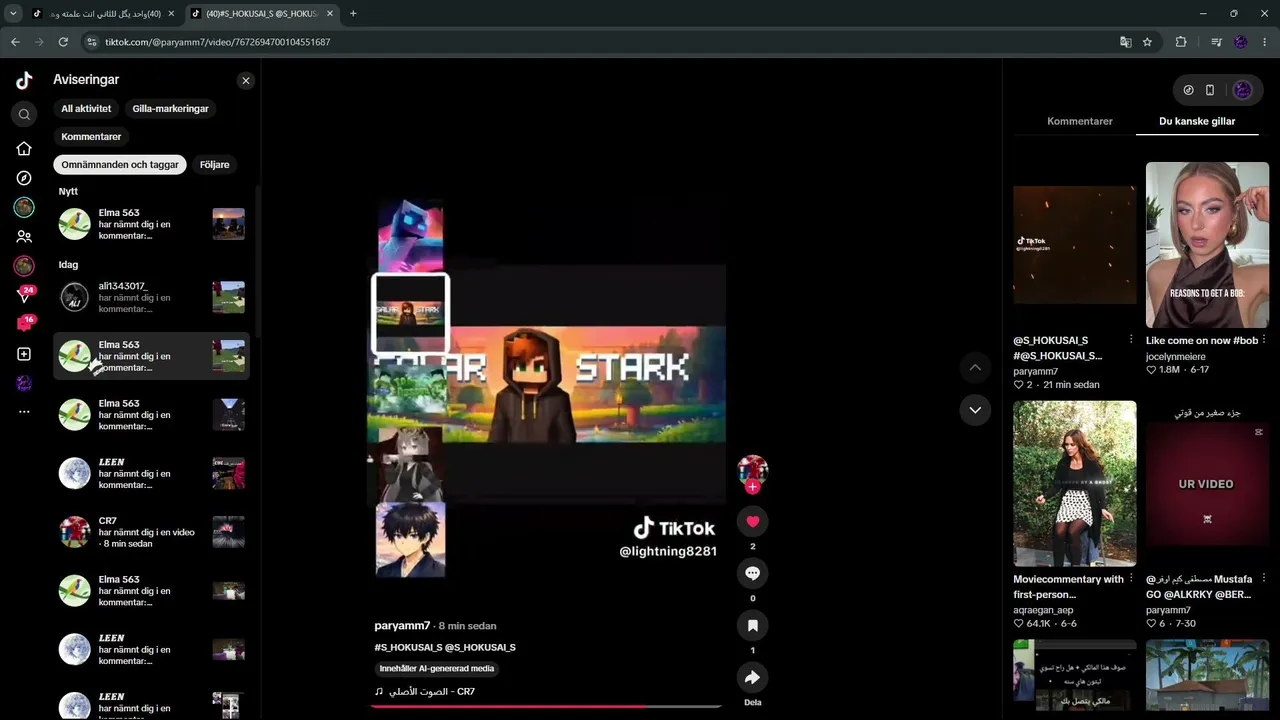Open the Moviecommentary recommended video thumbnail

tap(1075, 484)
